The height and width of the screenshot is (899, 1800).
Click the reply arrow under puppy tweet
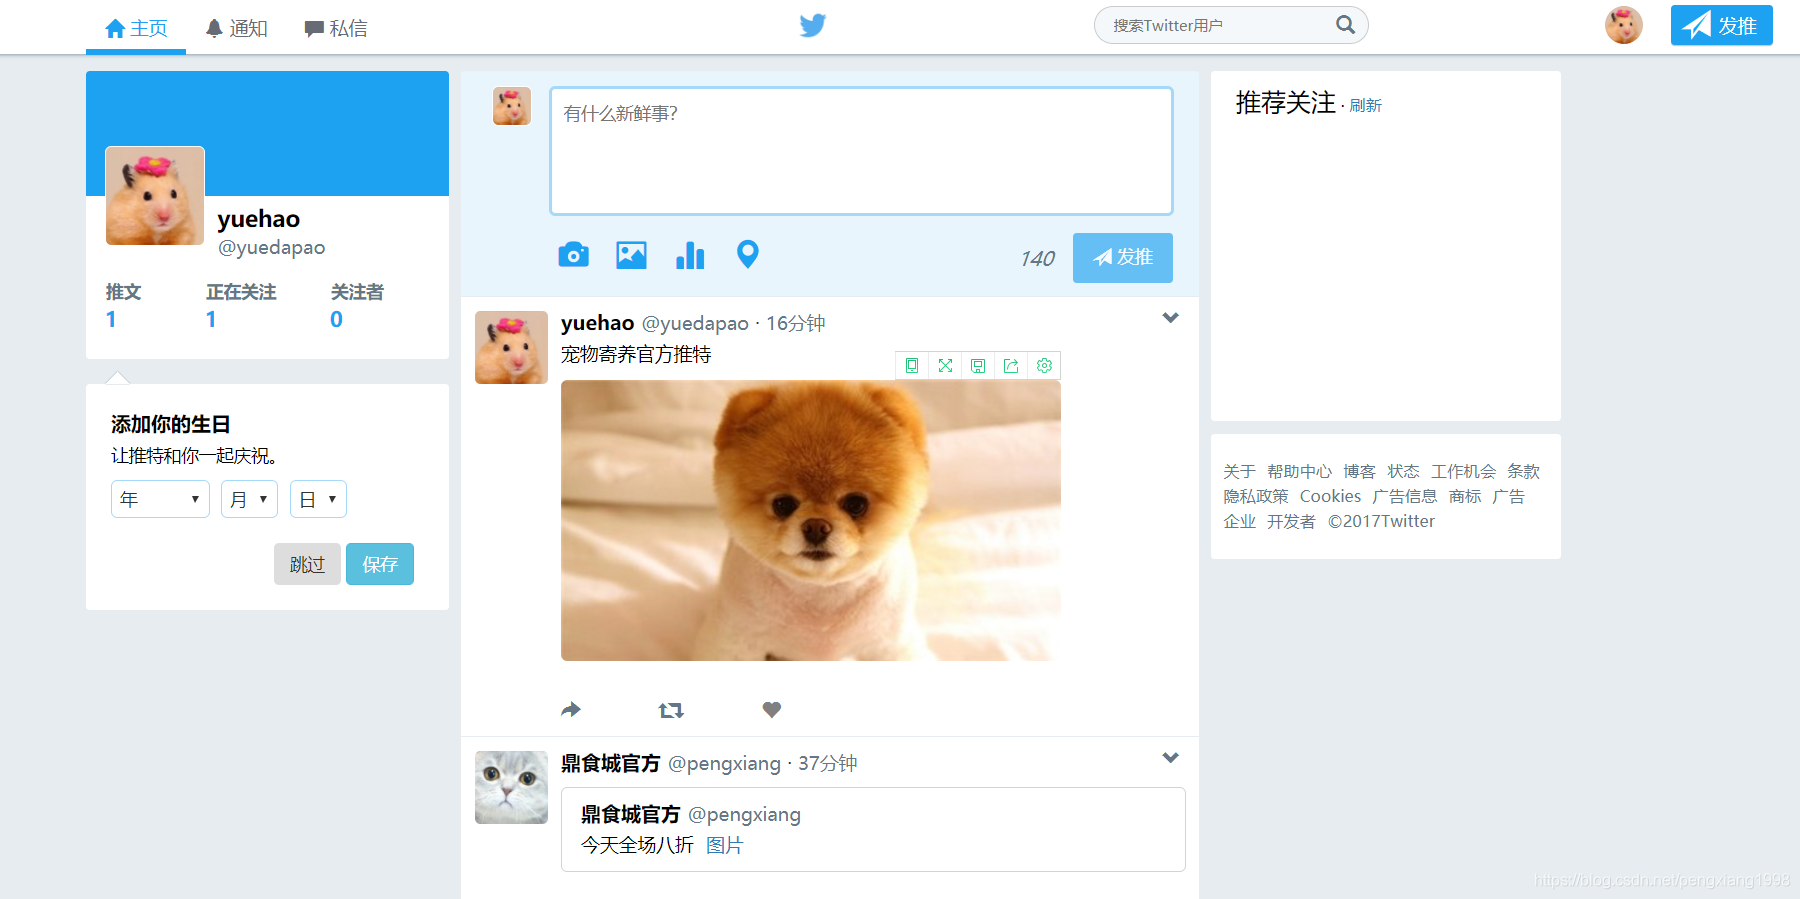point(571,710)
